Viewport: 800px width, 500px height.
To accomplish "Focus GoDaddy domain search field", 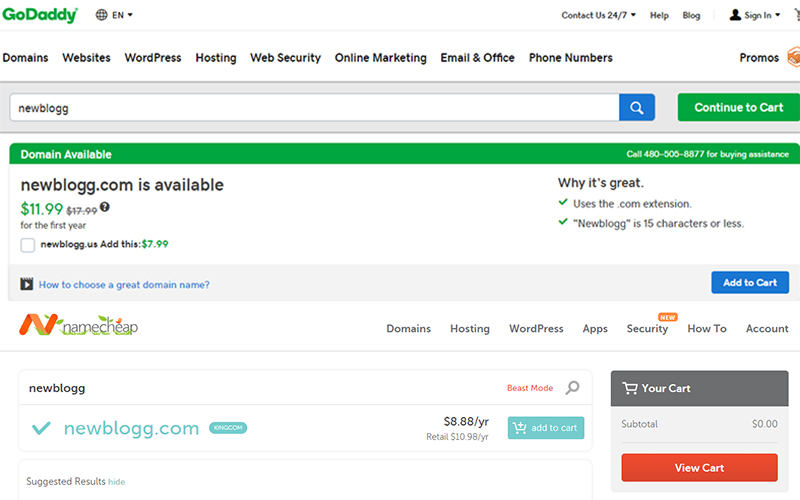I will click(x=314, y=108).
